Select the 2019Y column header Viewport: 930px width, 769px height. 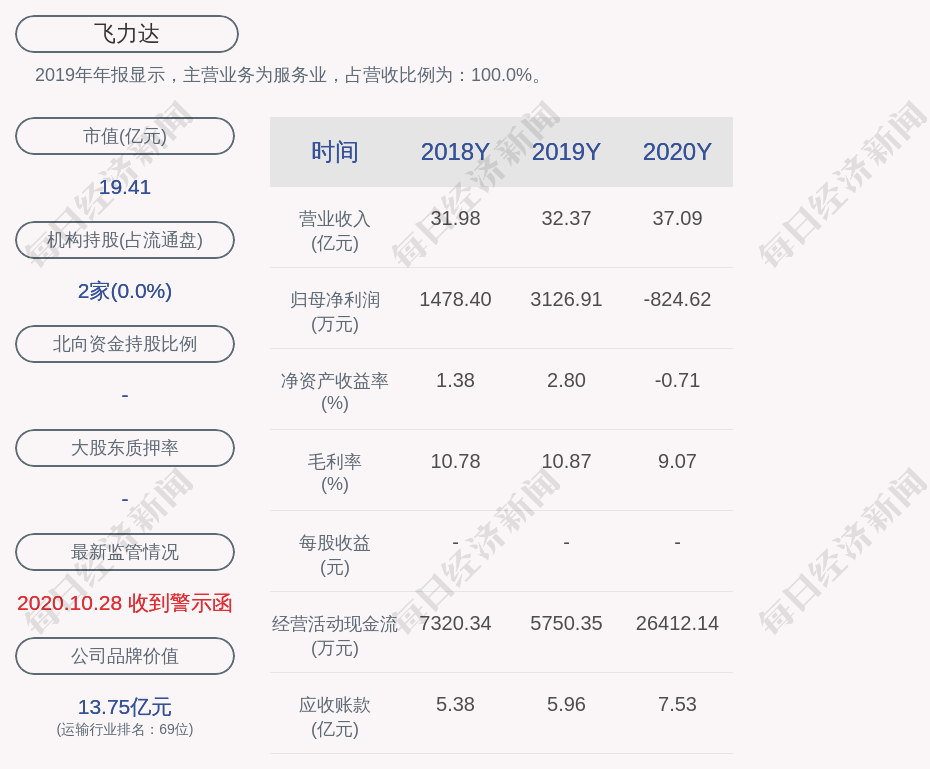click(566, 152)
